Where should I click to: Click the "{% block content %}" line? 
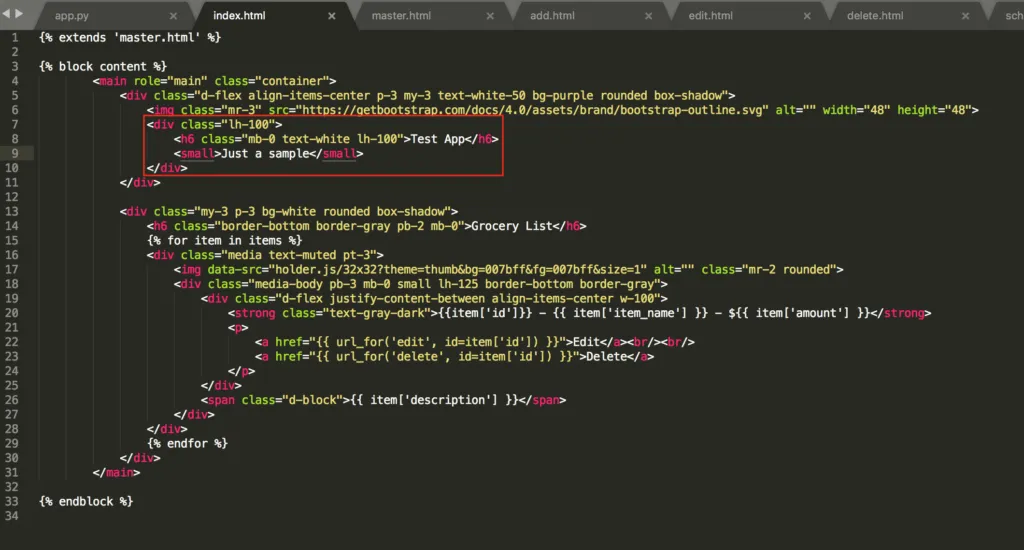pos(103,67)
